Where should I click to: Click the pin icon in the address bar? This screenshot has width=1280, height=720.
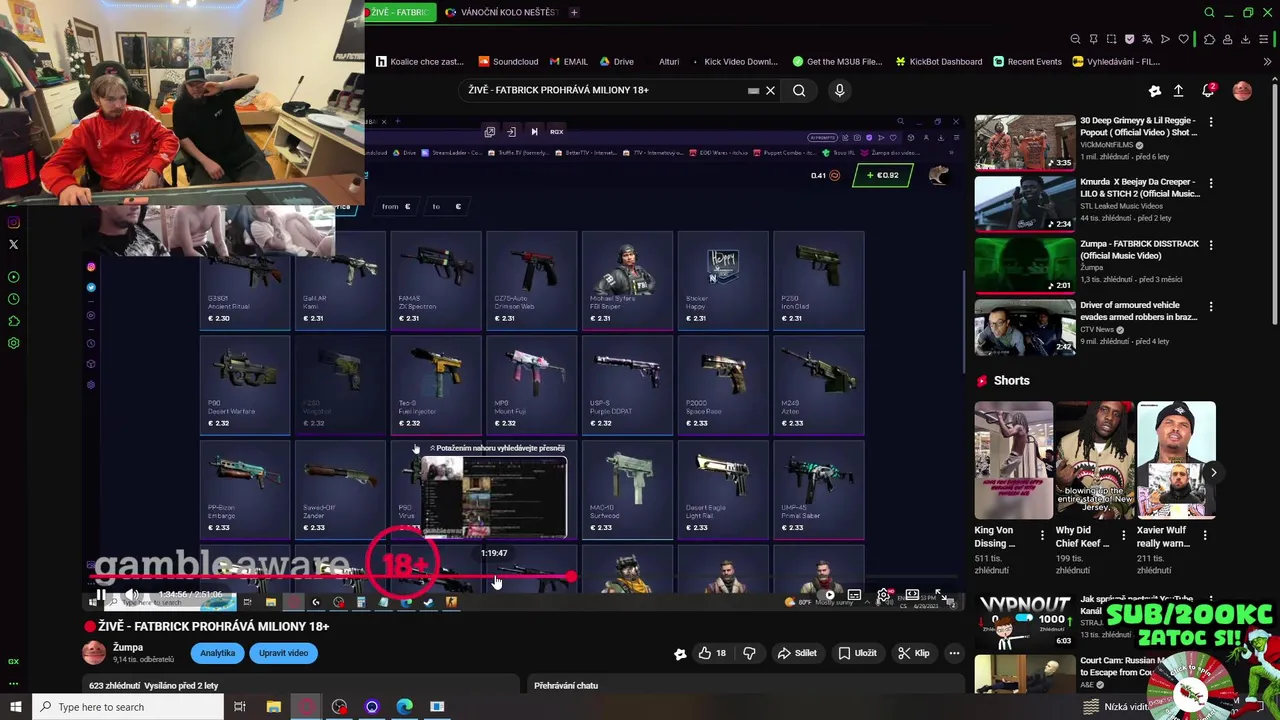pos(1094,39)
